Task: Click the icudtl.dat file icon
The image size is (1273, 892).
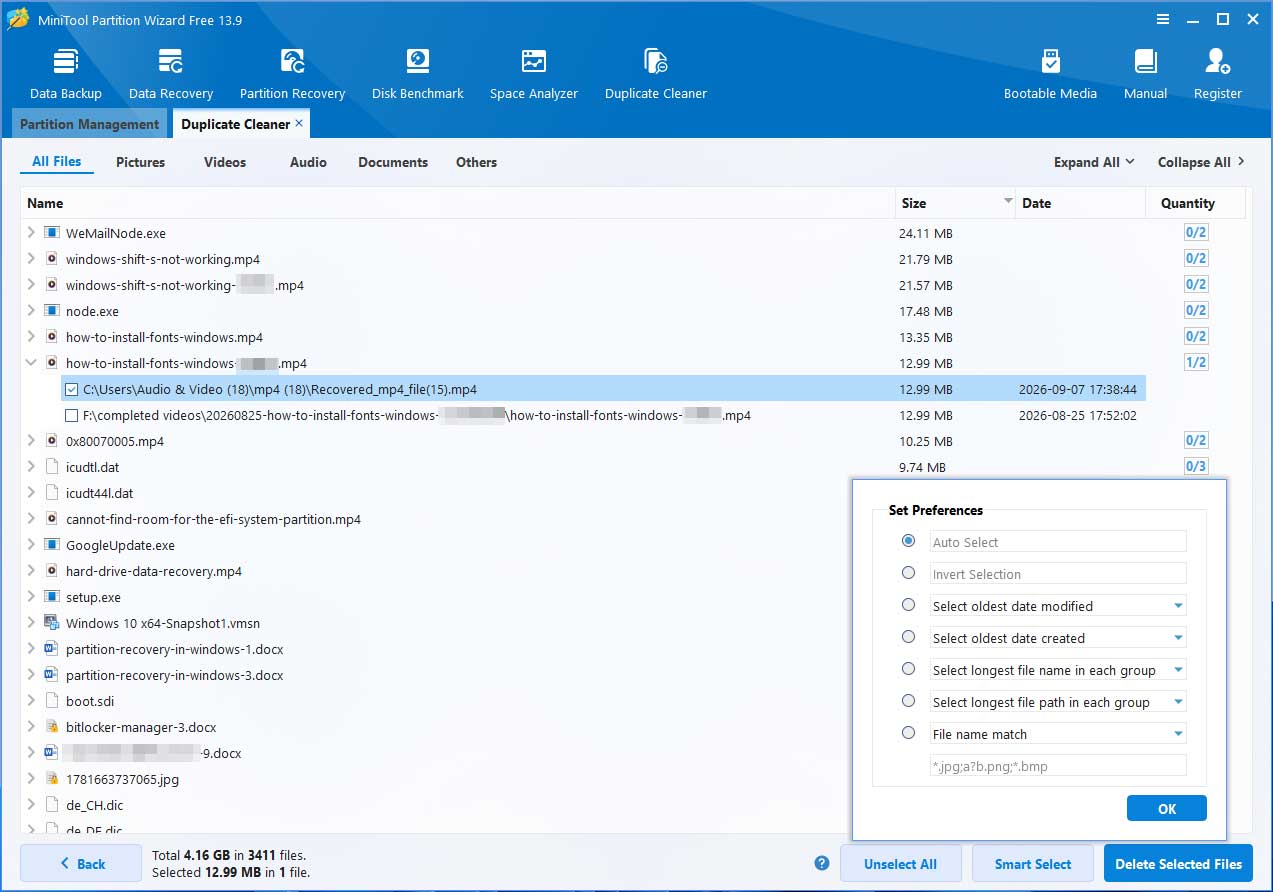Action: click(52, 467)
